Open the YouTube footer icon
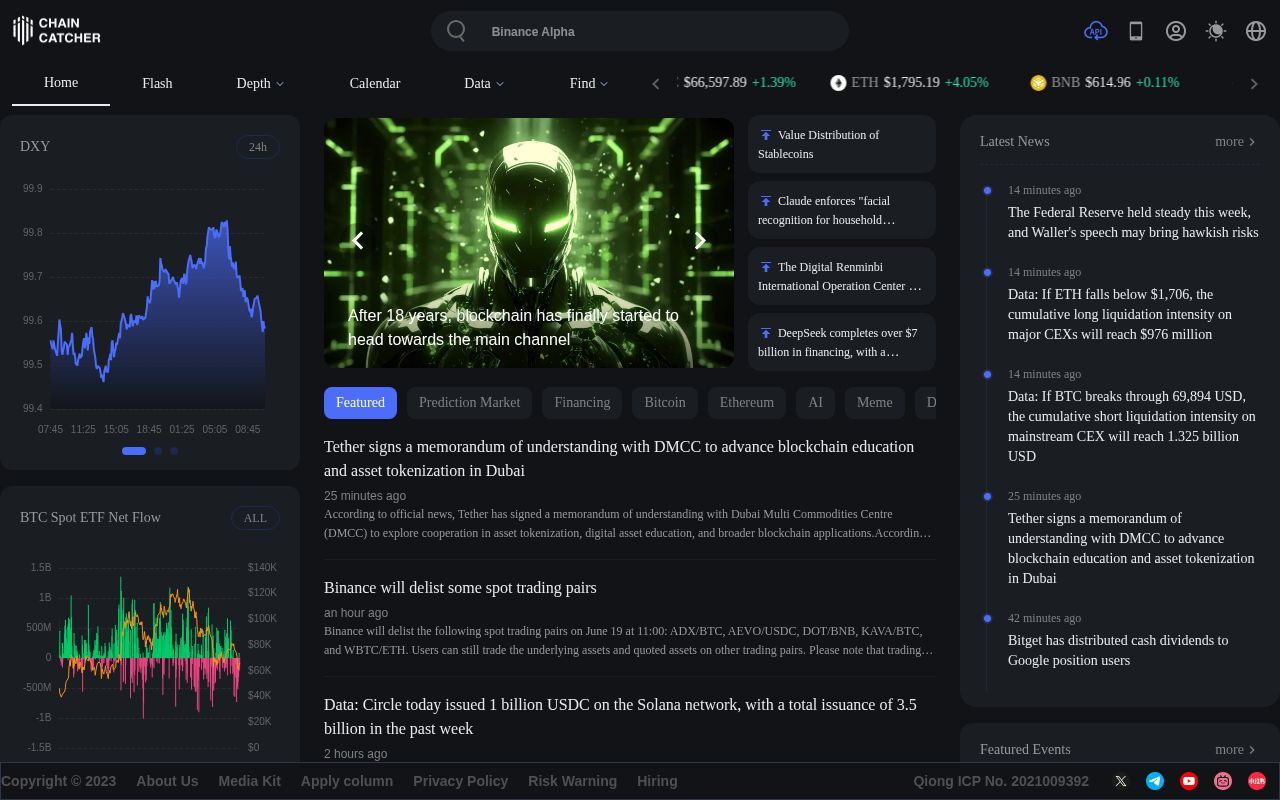1280x800 pixels. 1189,781
